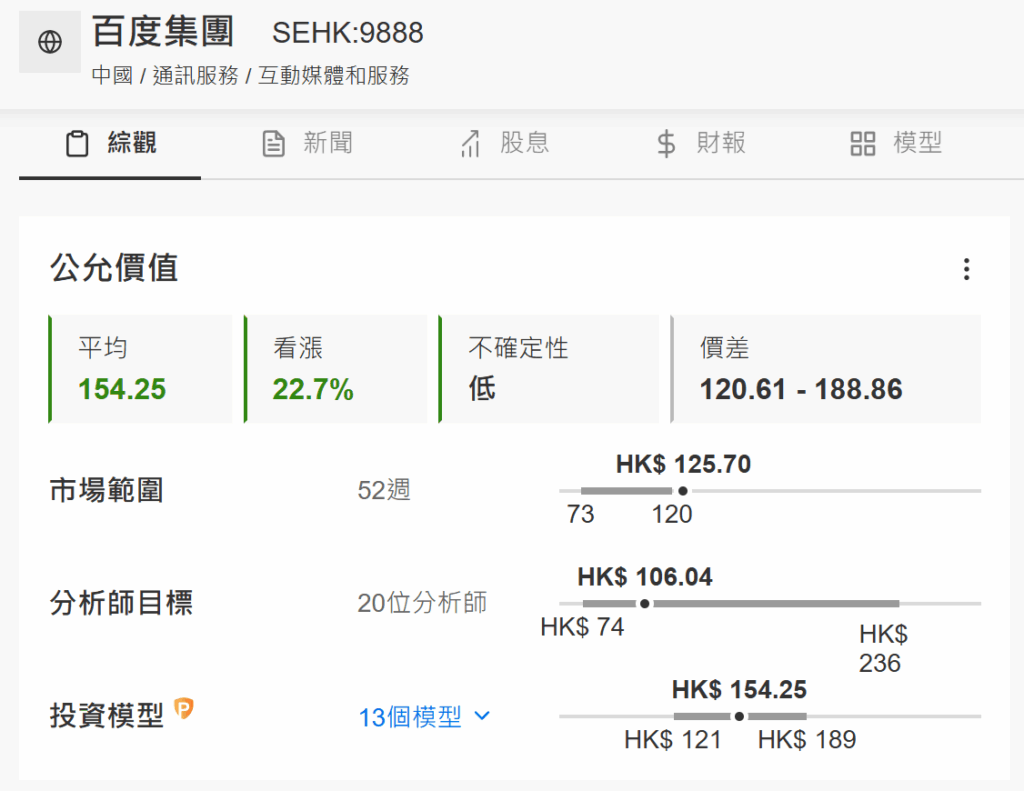Click the globe icon beside 百度集團
This screenshot has width=1024, height=791.
(x=50, y=42)
